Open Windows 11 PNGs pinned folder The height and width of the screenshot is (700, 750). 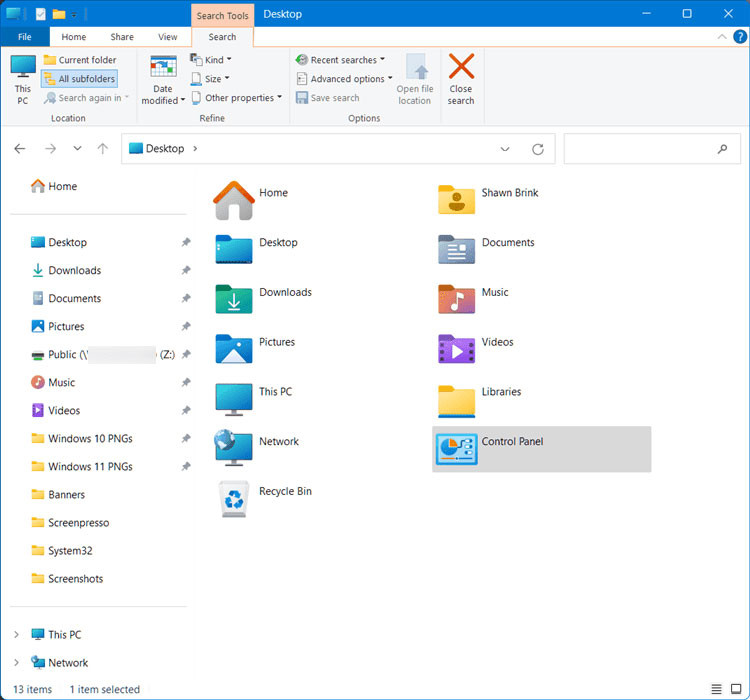(x=81, y=467)
